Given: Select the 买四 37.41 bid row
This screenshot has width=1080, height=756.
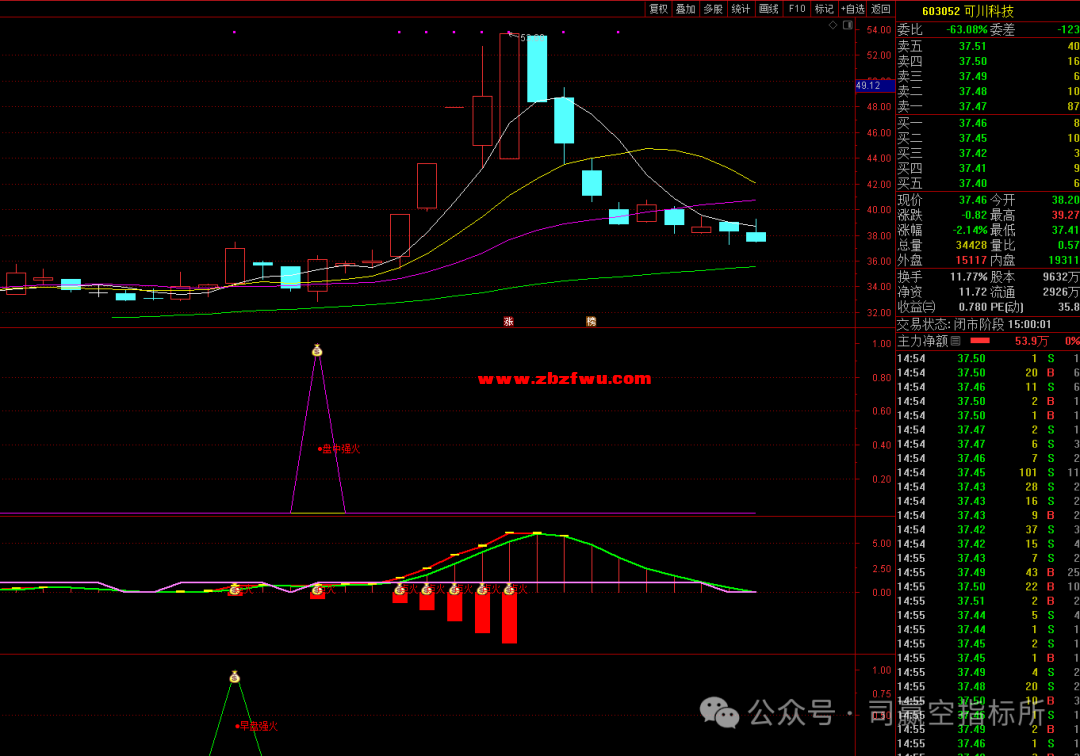Looking at the screenshot, I should tap(988, 169).
